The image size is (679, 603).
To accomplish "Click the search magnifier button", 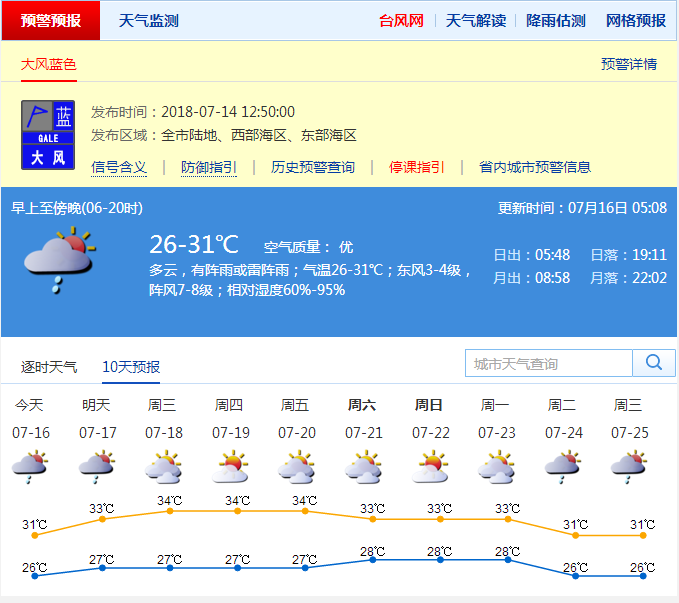I will click(x=654, y=363).
